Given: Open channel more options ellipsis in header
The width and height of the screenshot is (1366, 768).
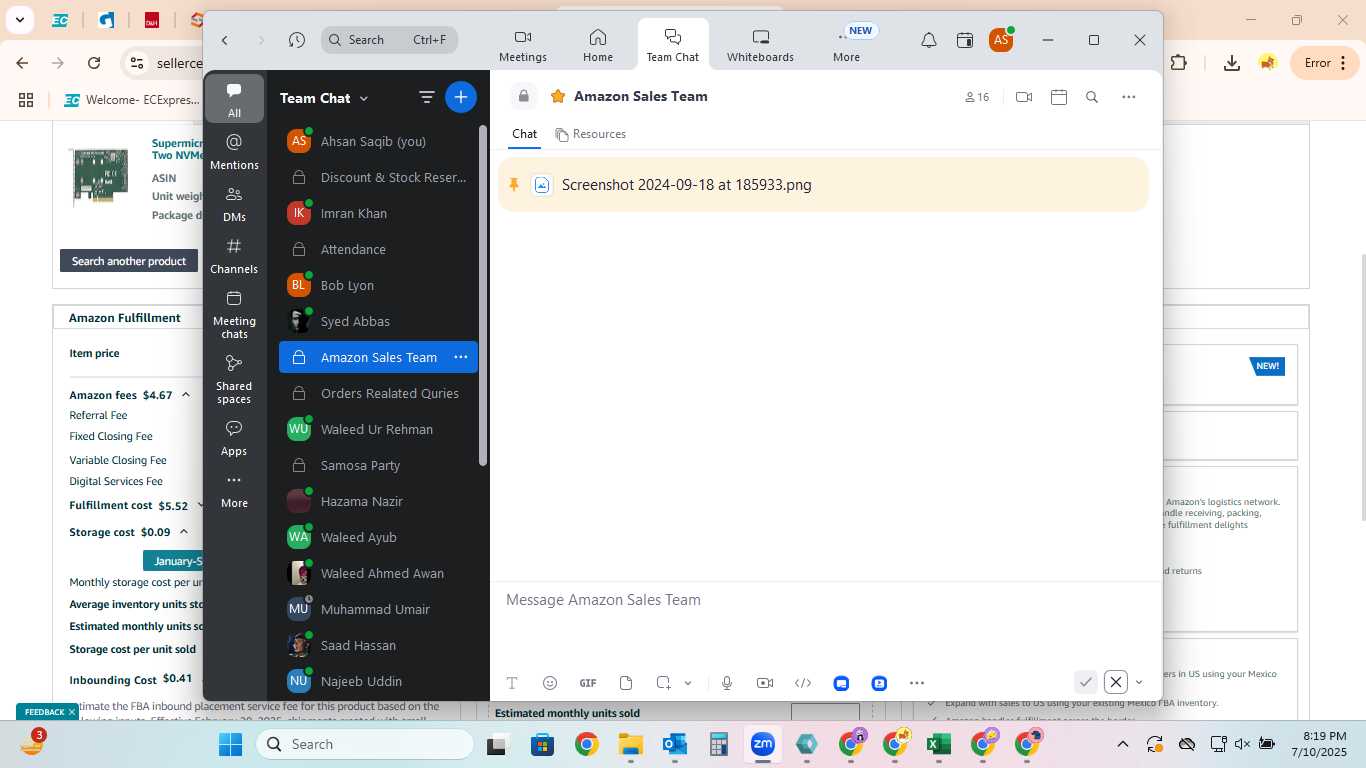Looking at the screenshot, I should point(1129,97).
